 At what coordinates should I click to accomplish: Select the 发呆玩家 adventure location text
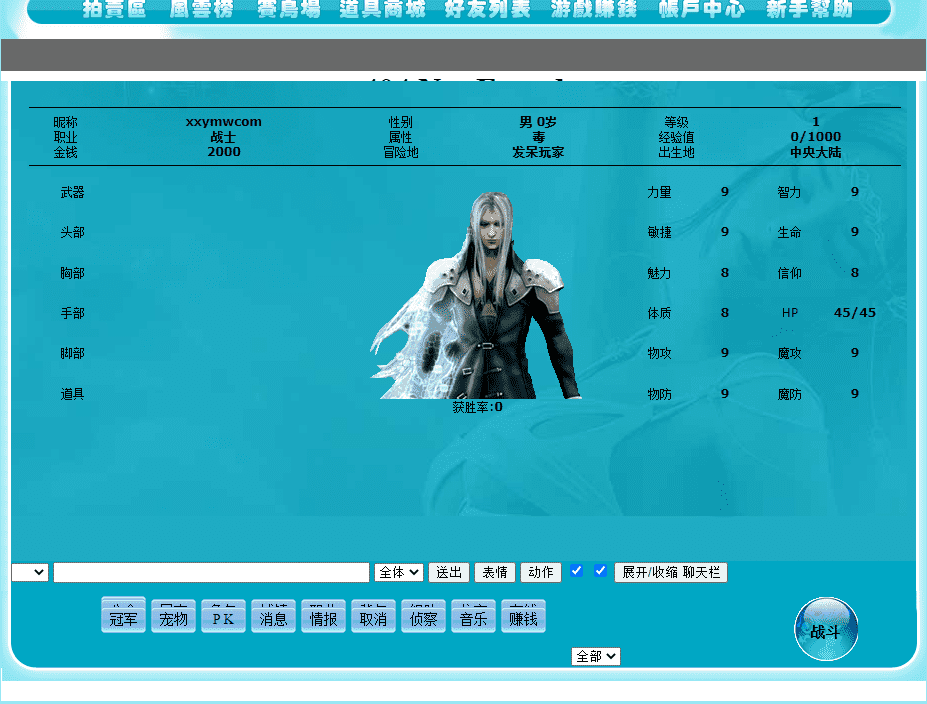538,152
